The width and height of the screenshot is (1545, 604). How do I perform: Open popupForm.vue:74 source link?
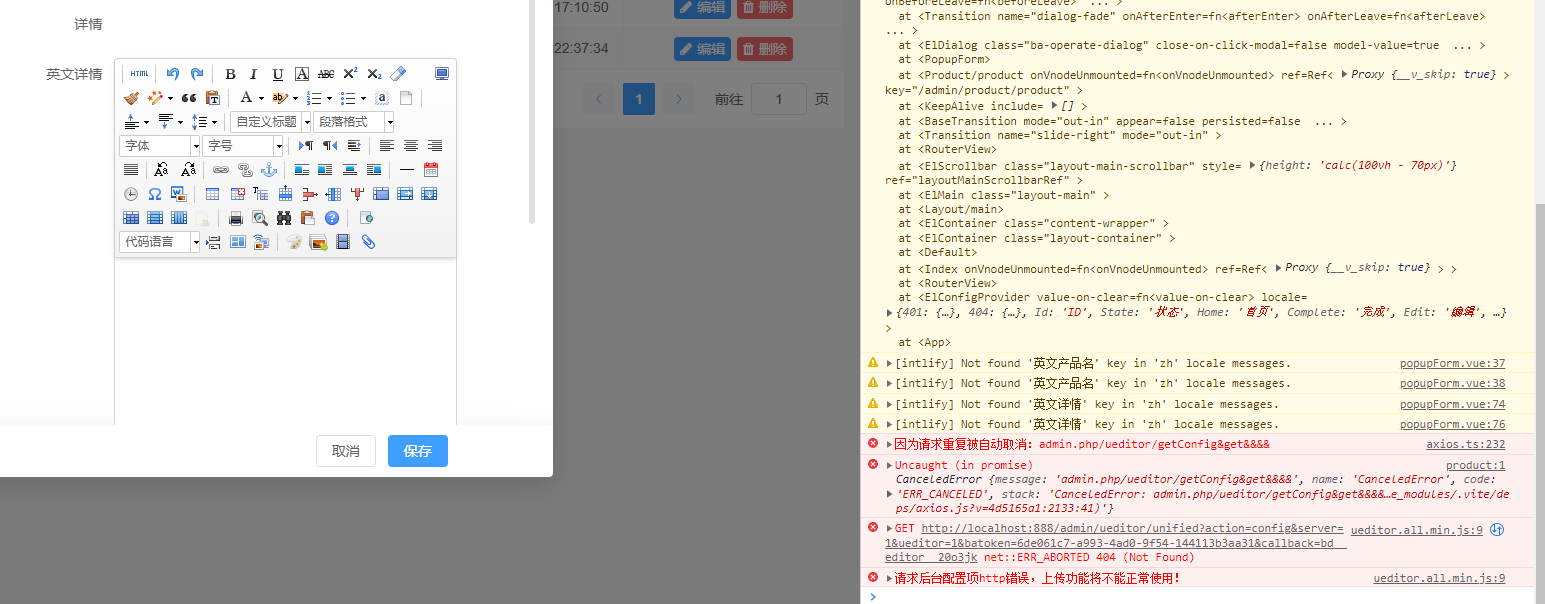[1452, 404]
